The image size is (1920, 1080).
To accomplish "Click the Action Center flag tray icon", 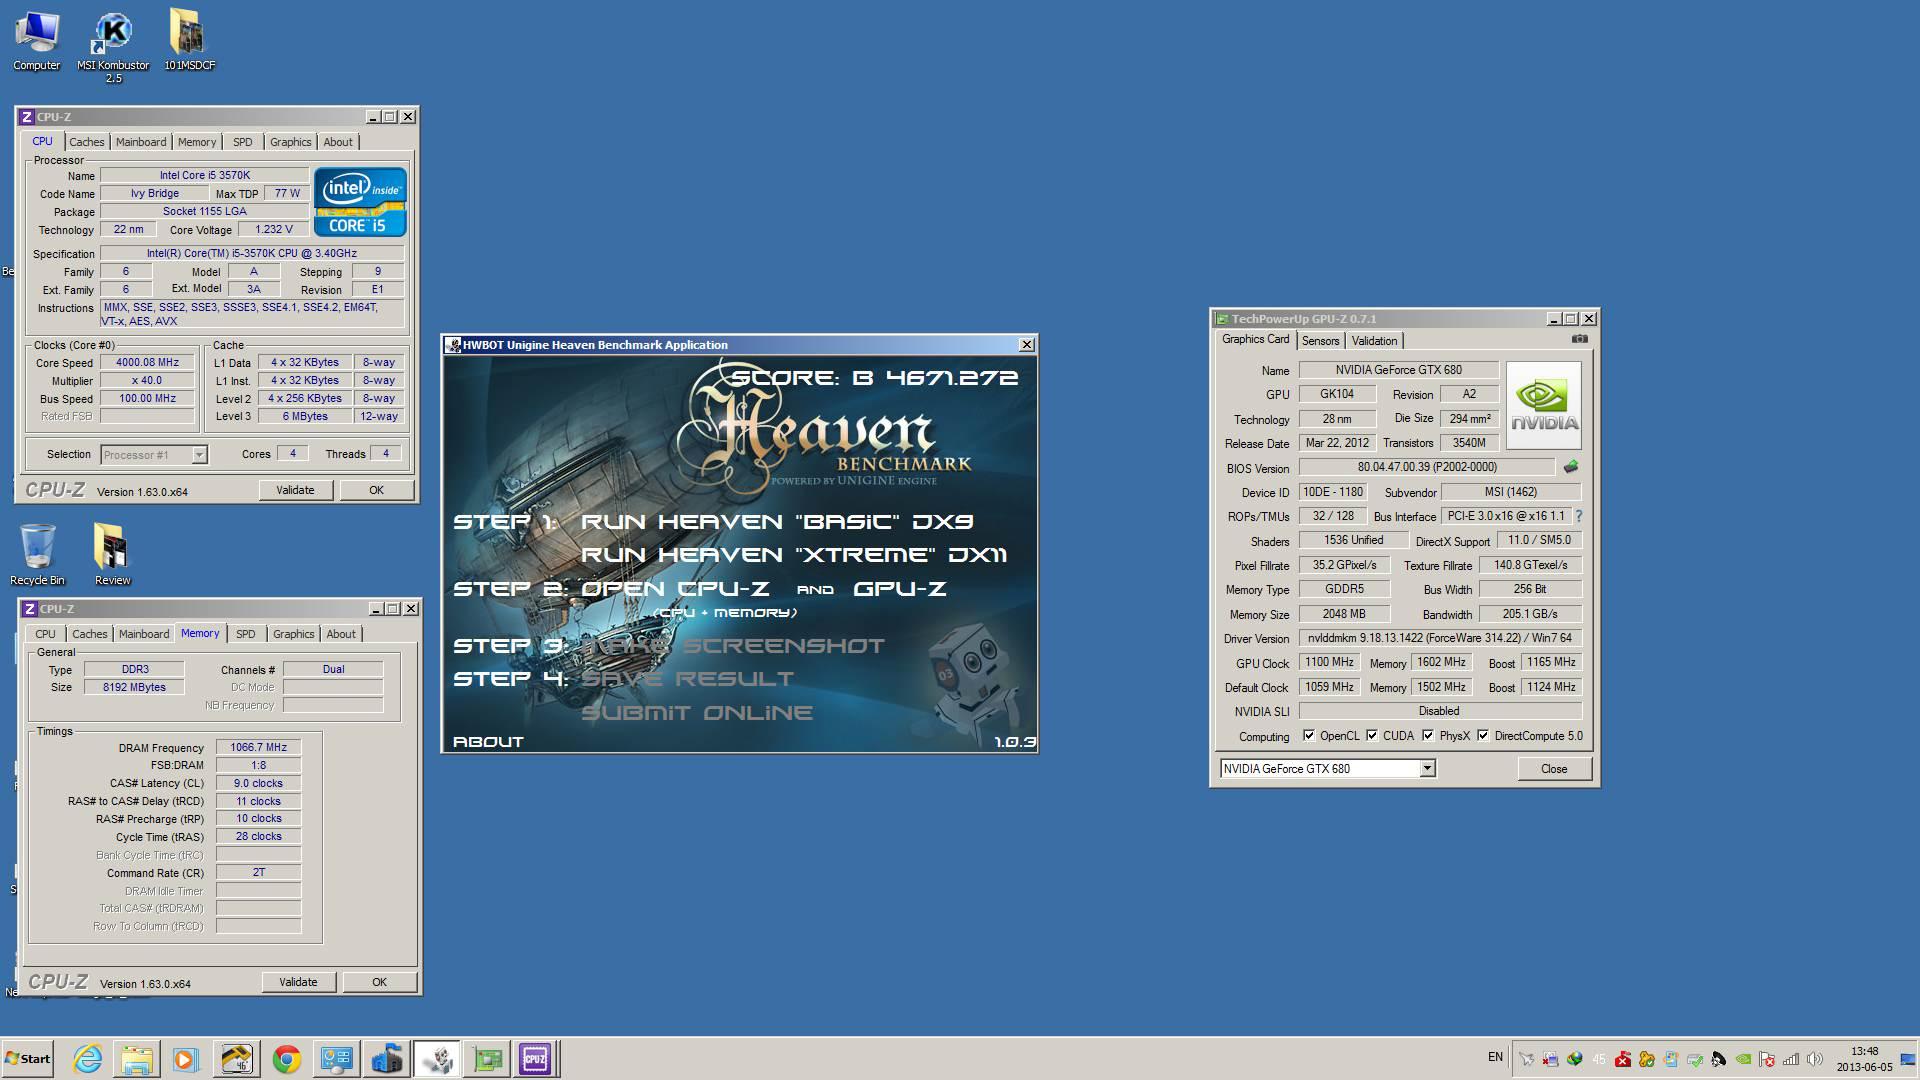I will click(x=1766, y=1059).
